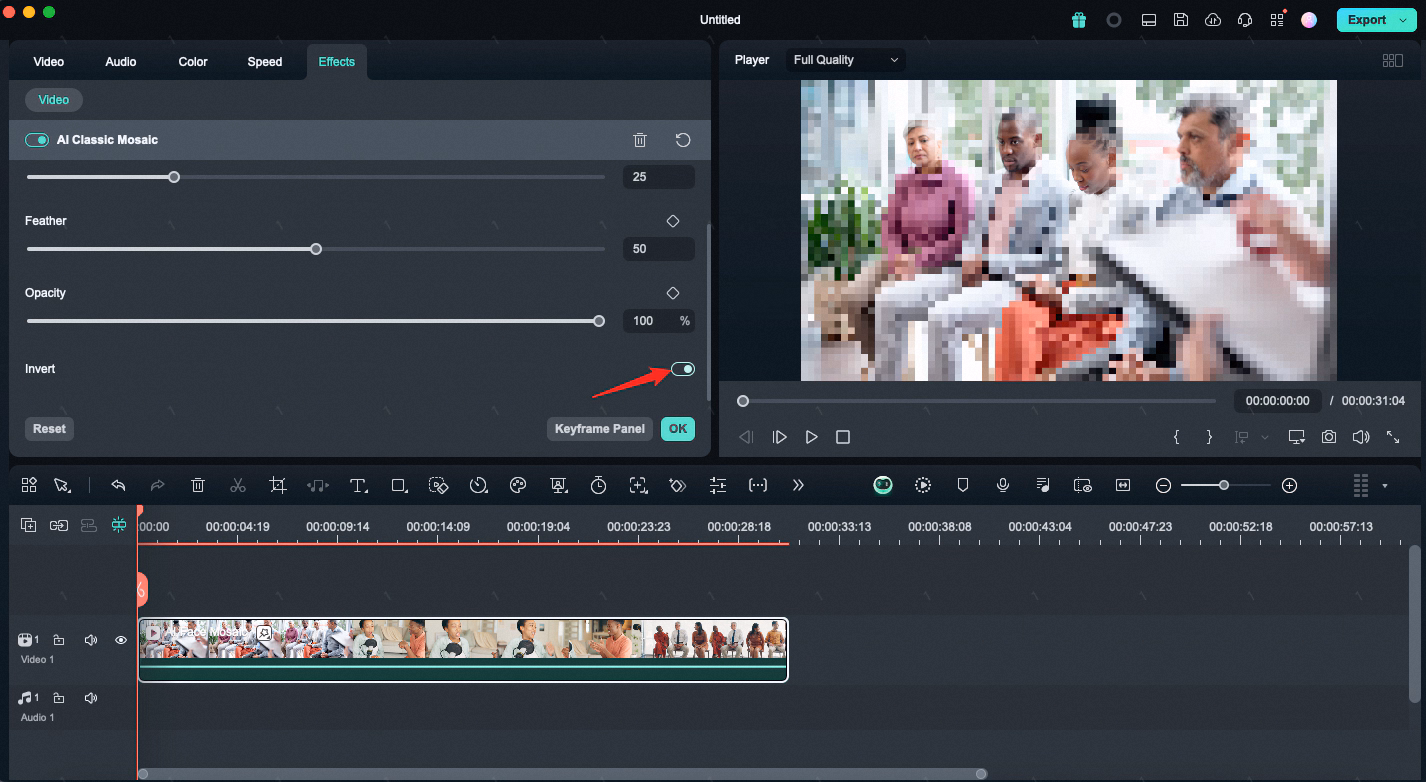The image size is (1426, 782).
Task: Toggle the Opacity keyframe diamond
Action: point(673,293)
